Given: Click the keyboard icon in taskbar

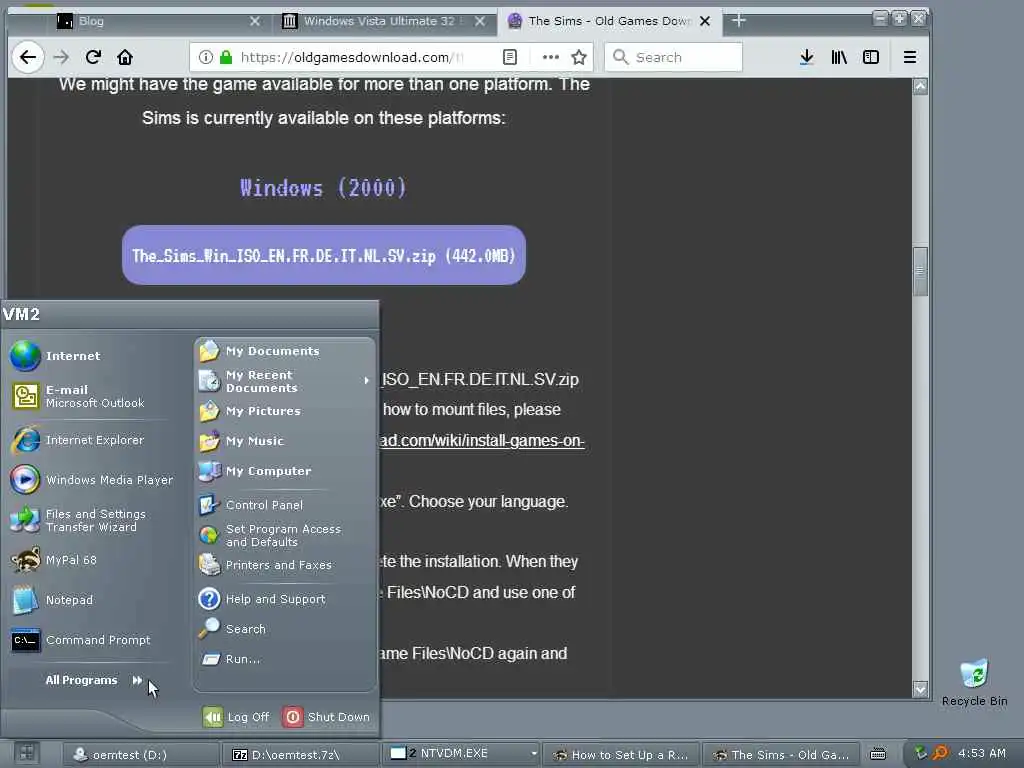Looking at the screenshot, I should coord(878,755).
